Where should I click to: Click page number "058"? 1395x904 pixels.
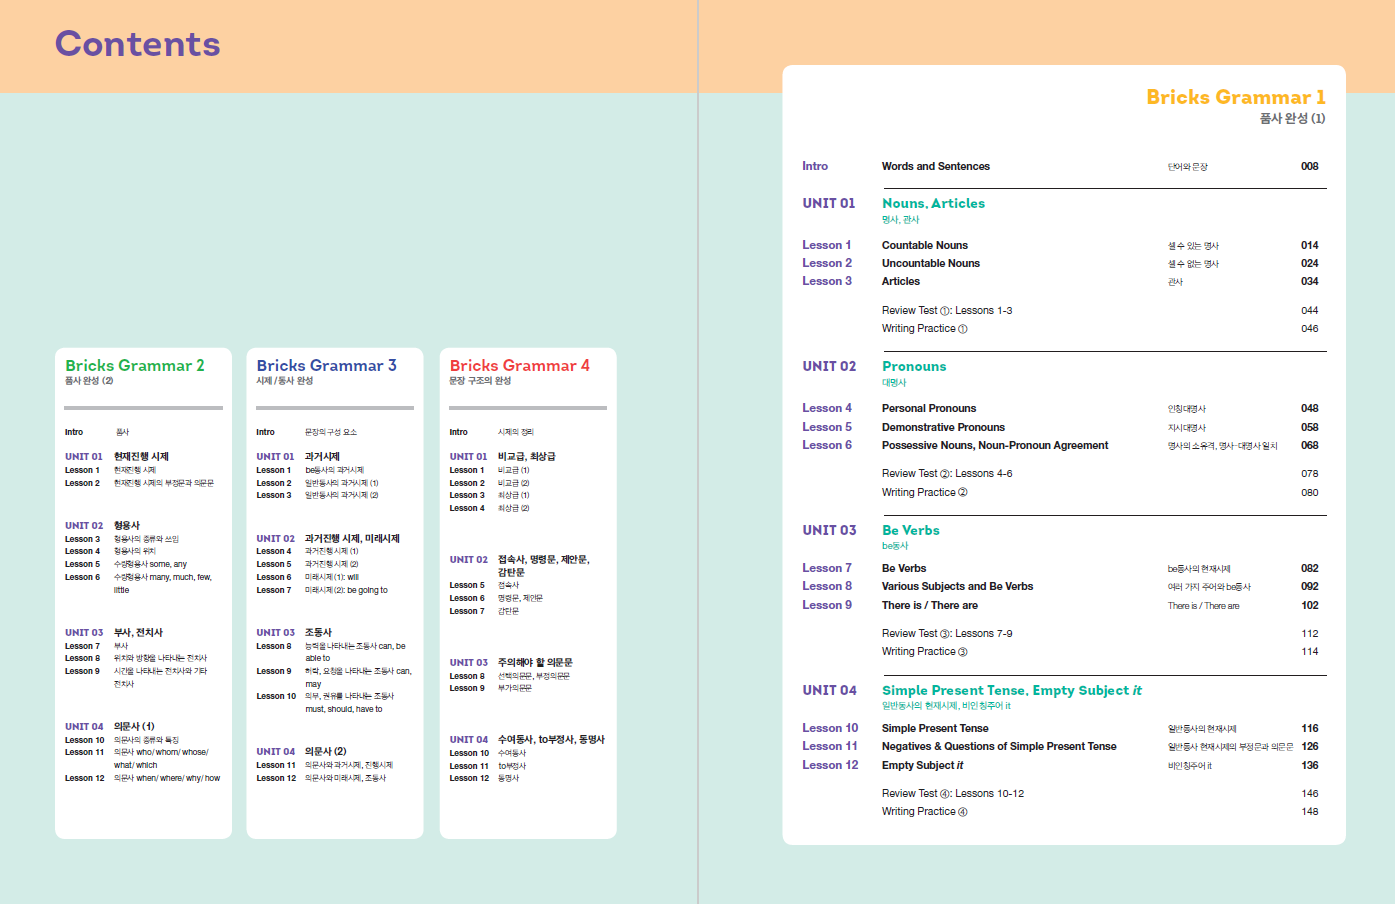tap(1310, 427)
